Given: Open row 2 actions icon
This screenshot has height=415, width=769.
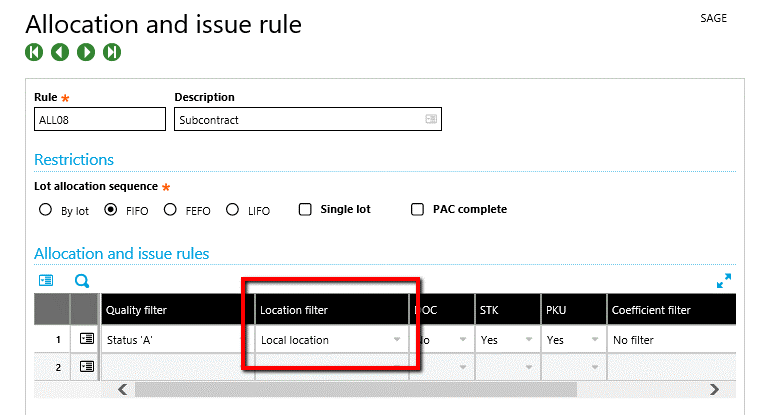Looking at the screenshot, I should 86,367.
